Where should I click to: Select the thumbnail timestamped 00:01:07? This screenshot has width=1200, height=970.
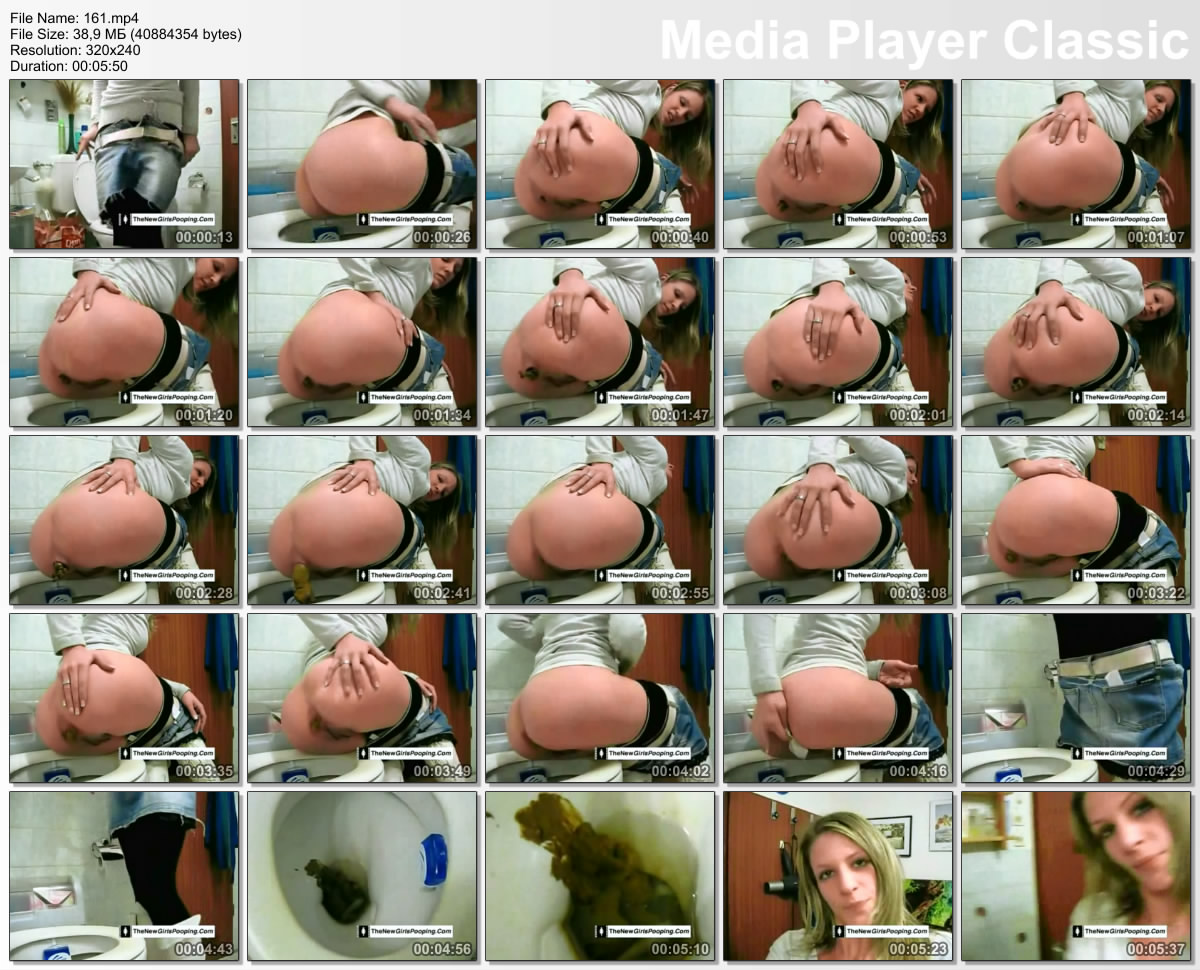[x=1076, y=164]
